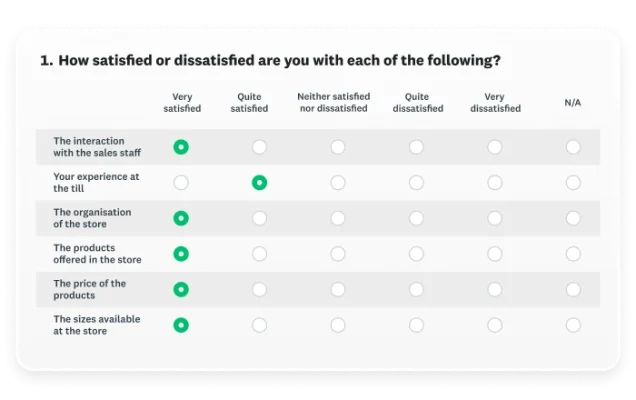Pick Quite satisfied for price of the products

259,289
